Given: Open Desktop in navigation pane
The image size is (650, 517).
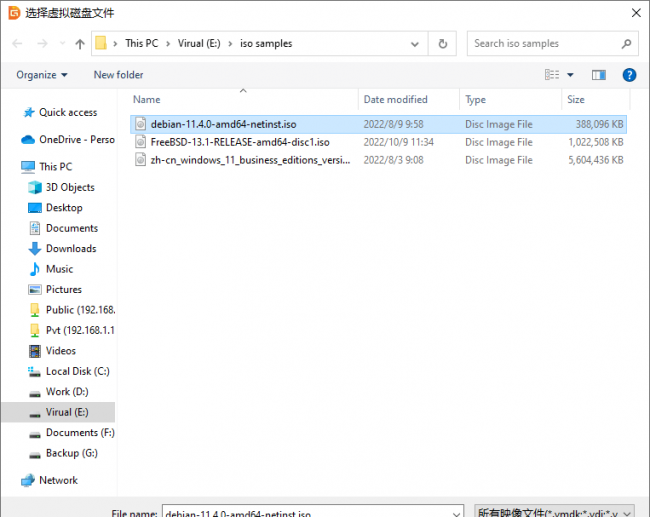Looking at the screenshot, I should [64, 208].
